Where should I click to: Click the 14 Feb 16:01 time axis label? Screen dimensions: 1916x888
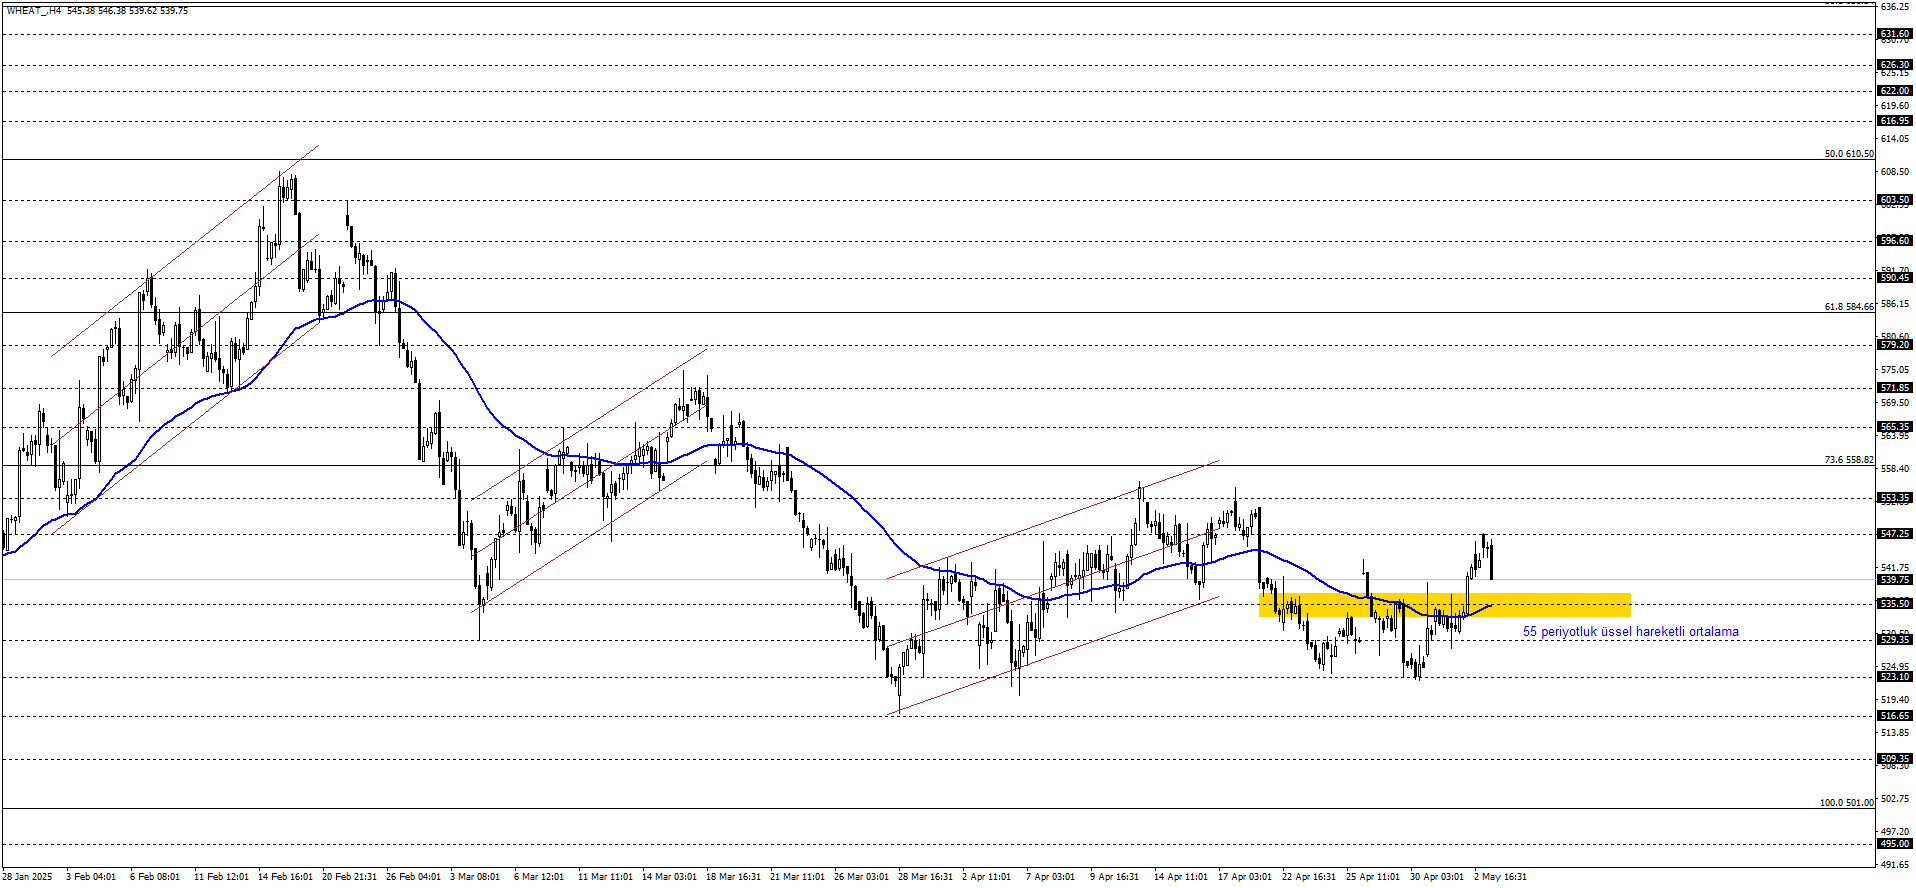click(285, 877)
